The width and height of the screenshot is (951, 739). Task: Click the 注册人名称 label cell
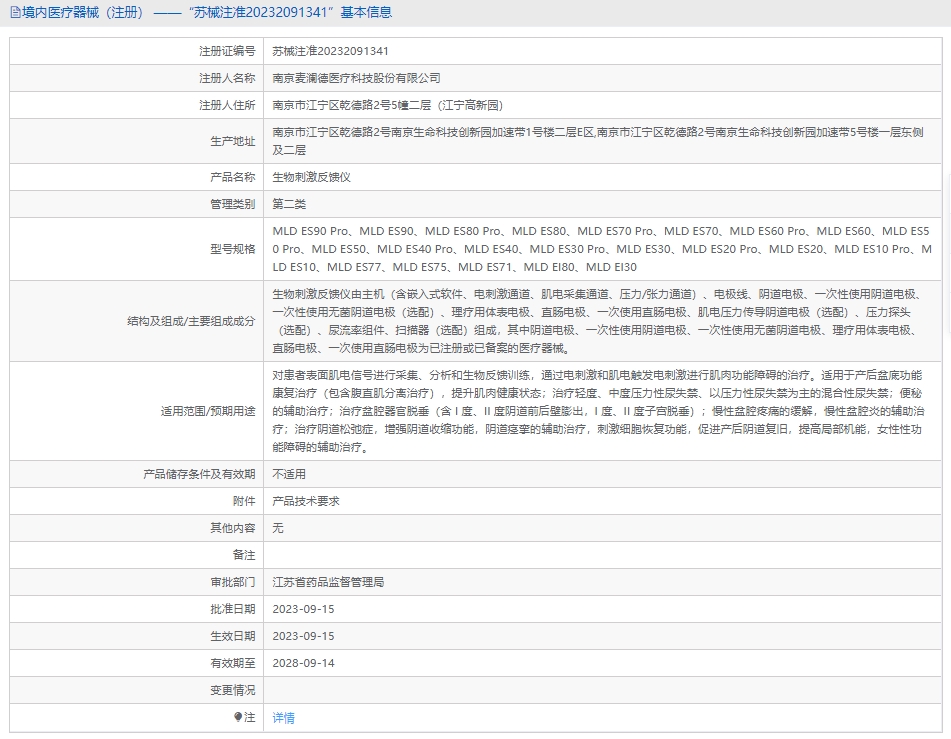[x=136, y=78]
